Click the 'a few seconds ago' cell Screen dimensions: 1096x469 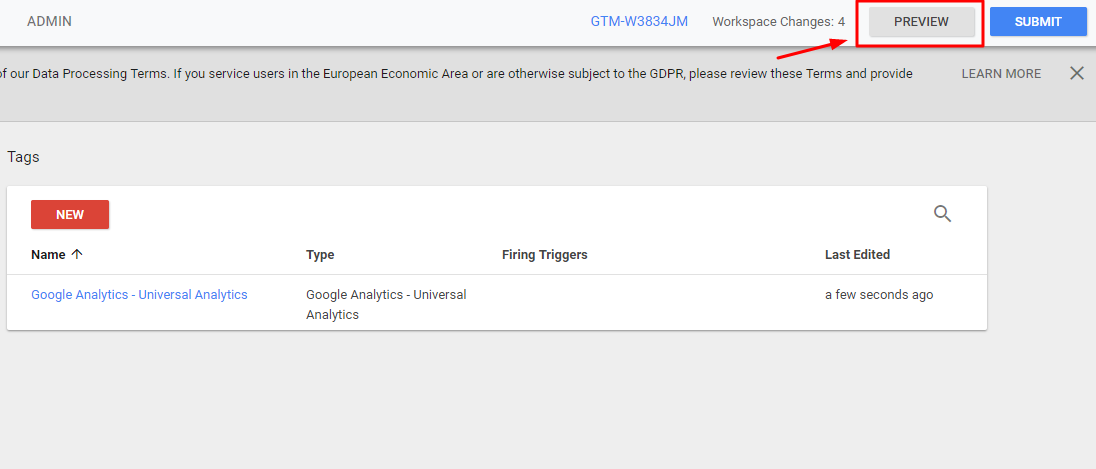click(x=879, y=294)
